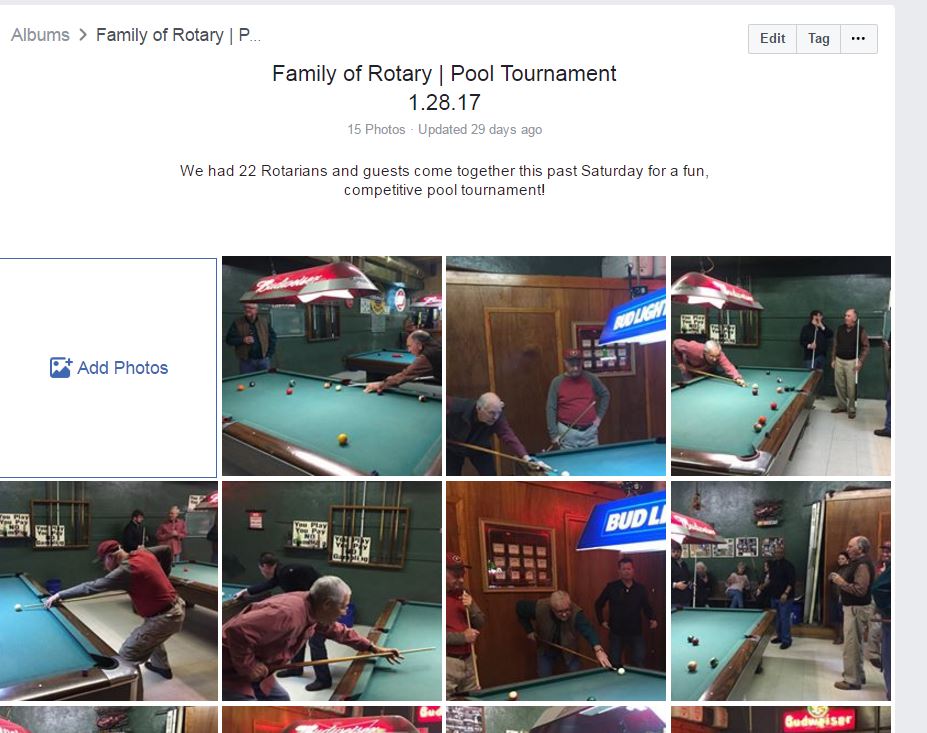The width and height of the screenshot is (927, 733).
Task: Open the photo of the gray-haired man in red shirt aiming his cue
Action: pos(332,591)
